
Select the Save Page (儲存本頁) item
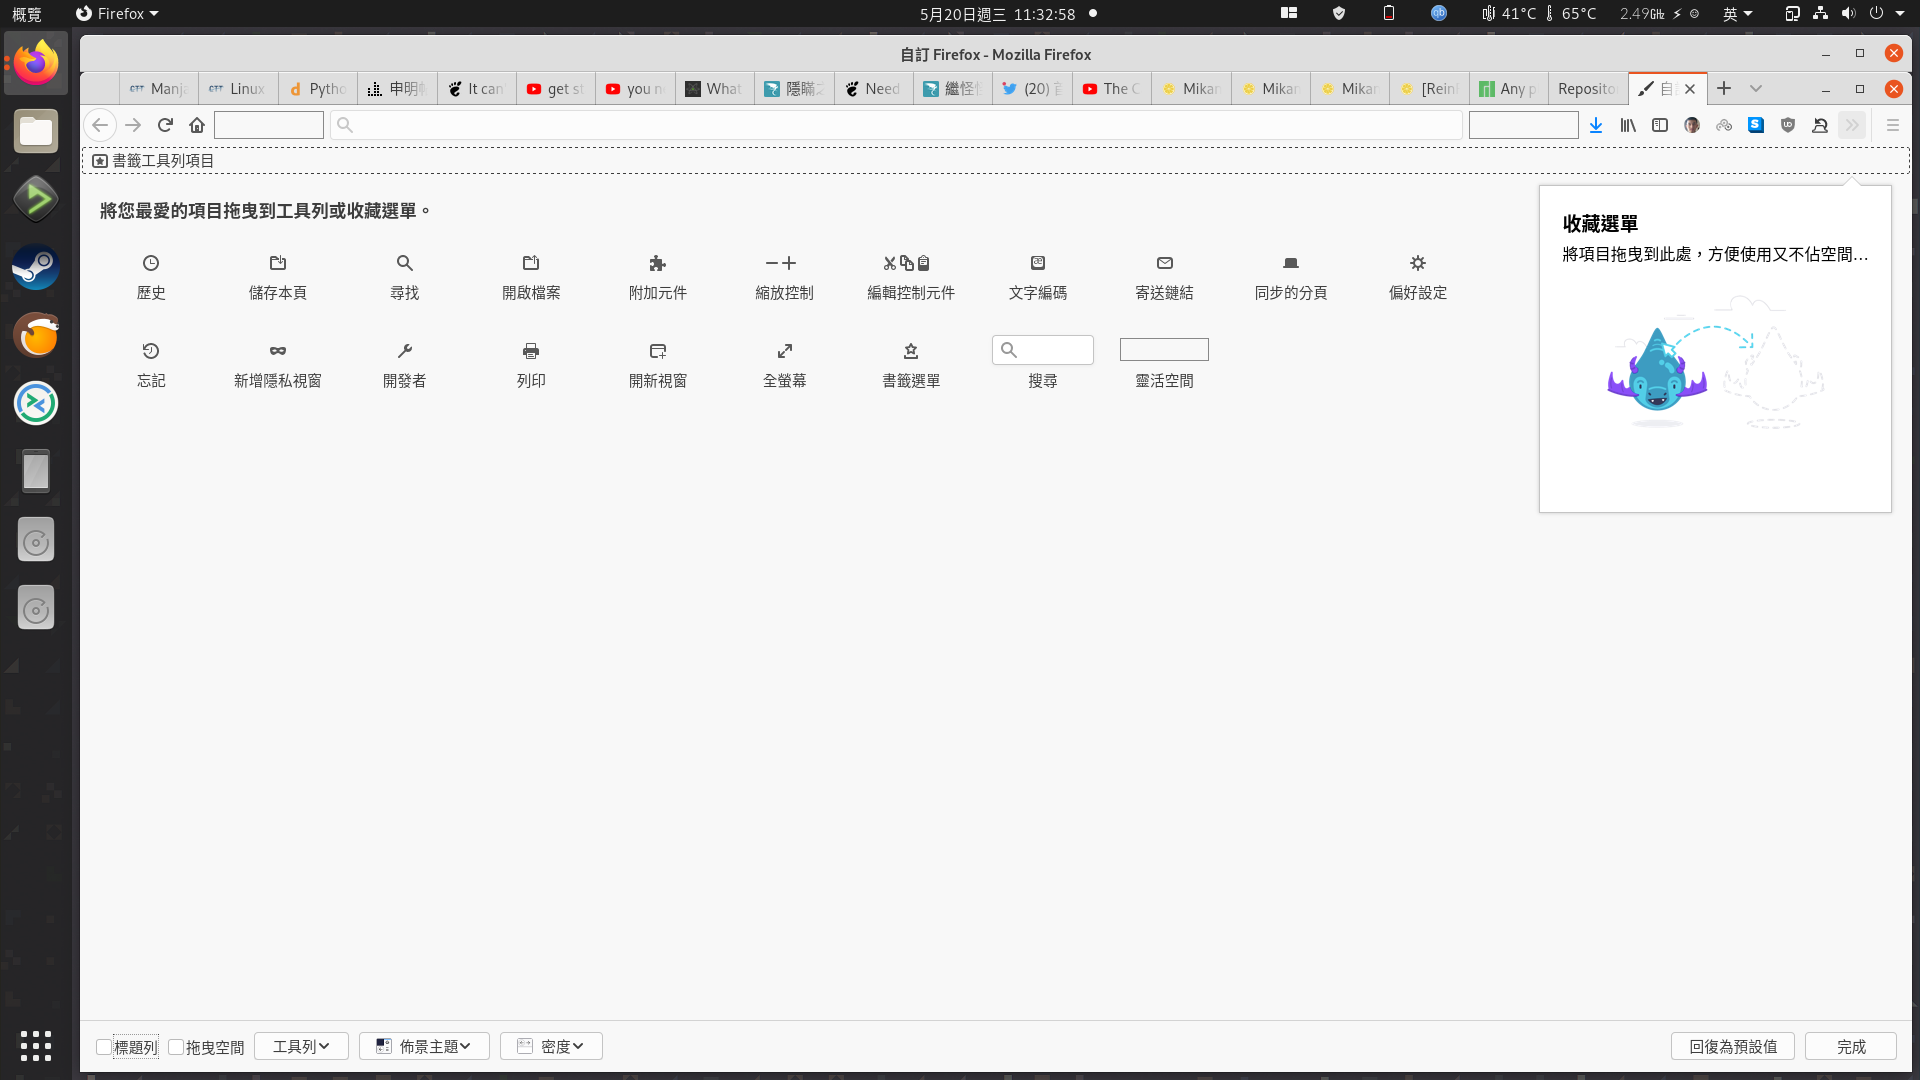click(x=278, y=277)
